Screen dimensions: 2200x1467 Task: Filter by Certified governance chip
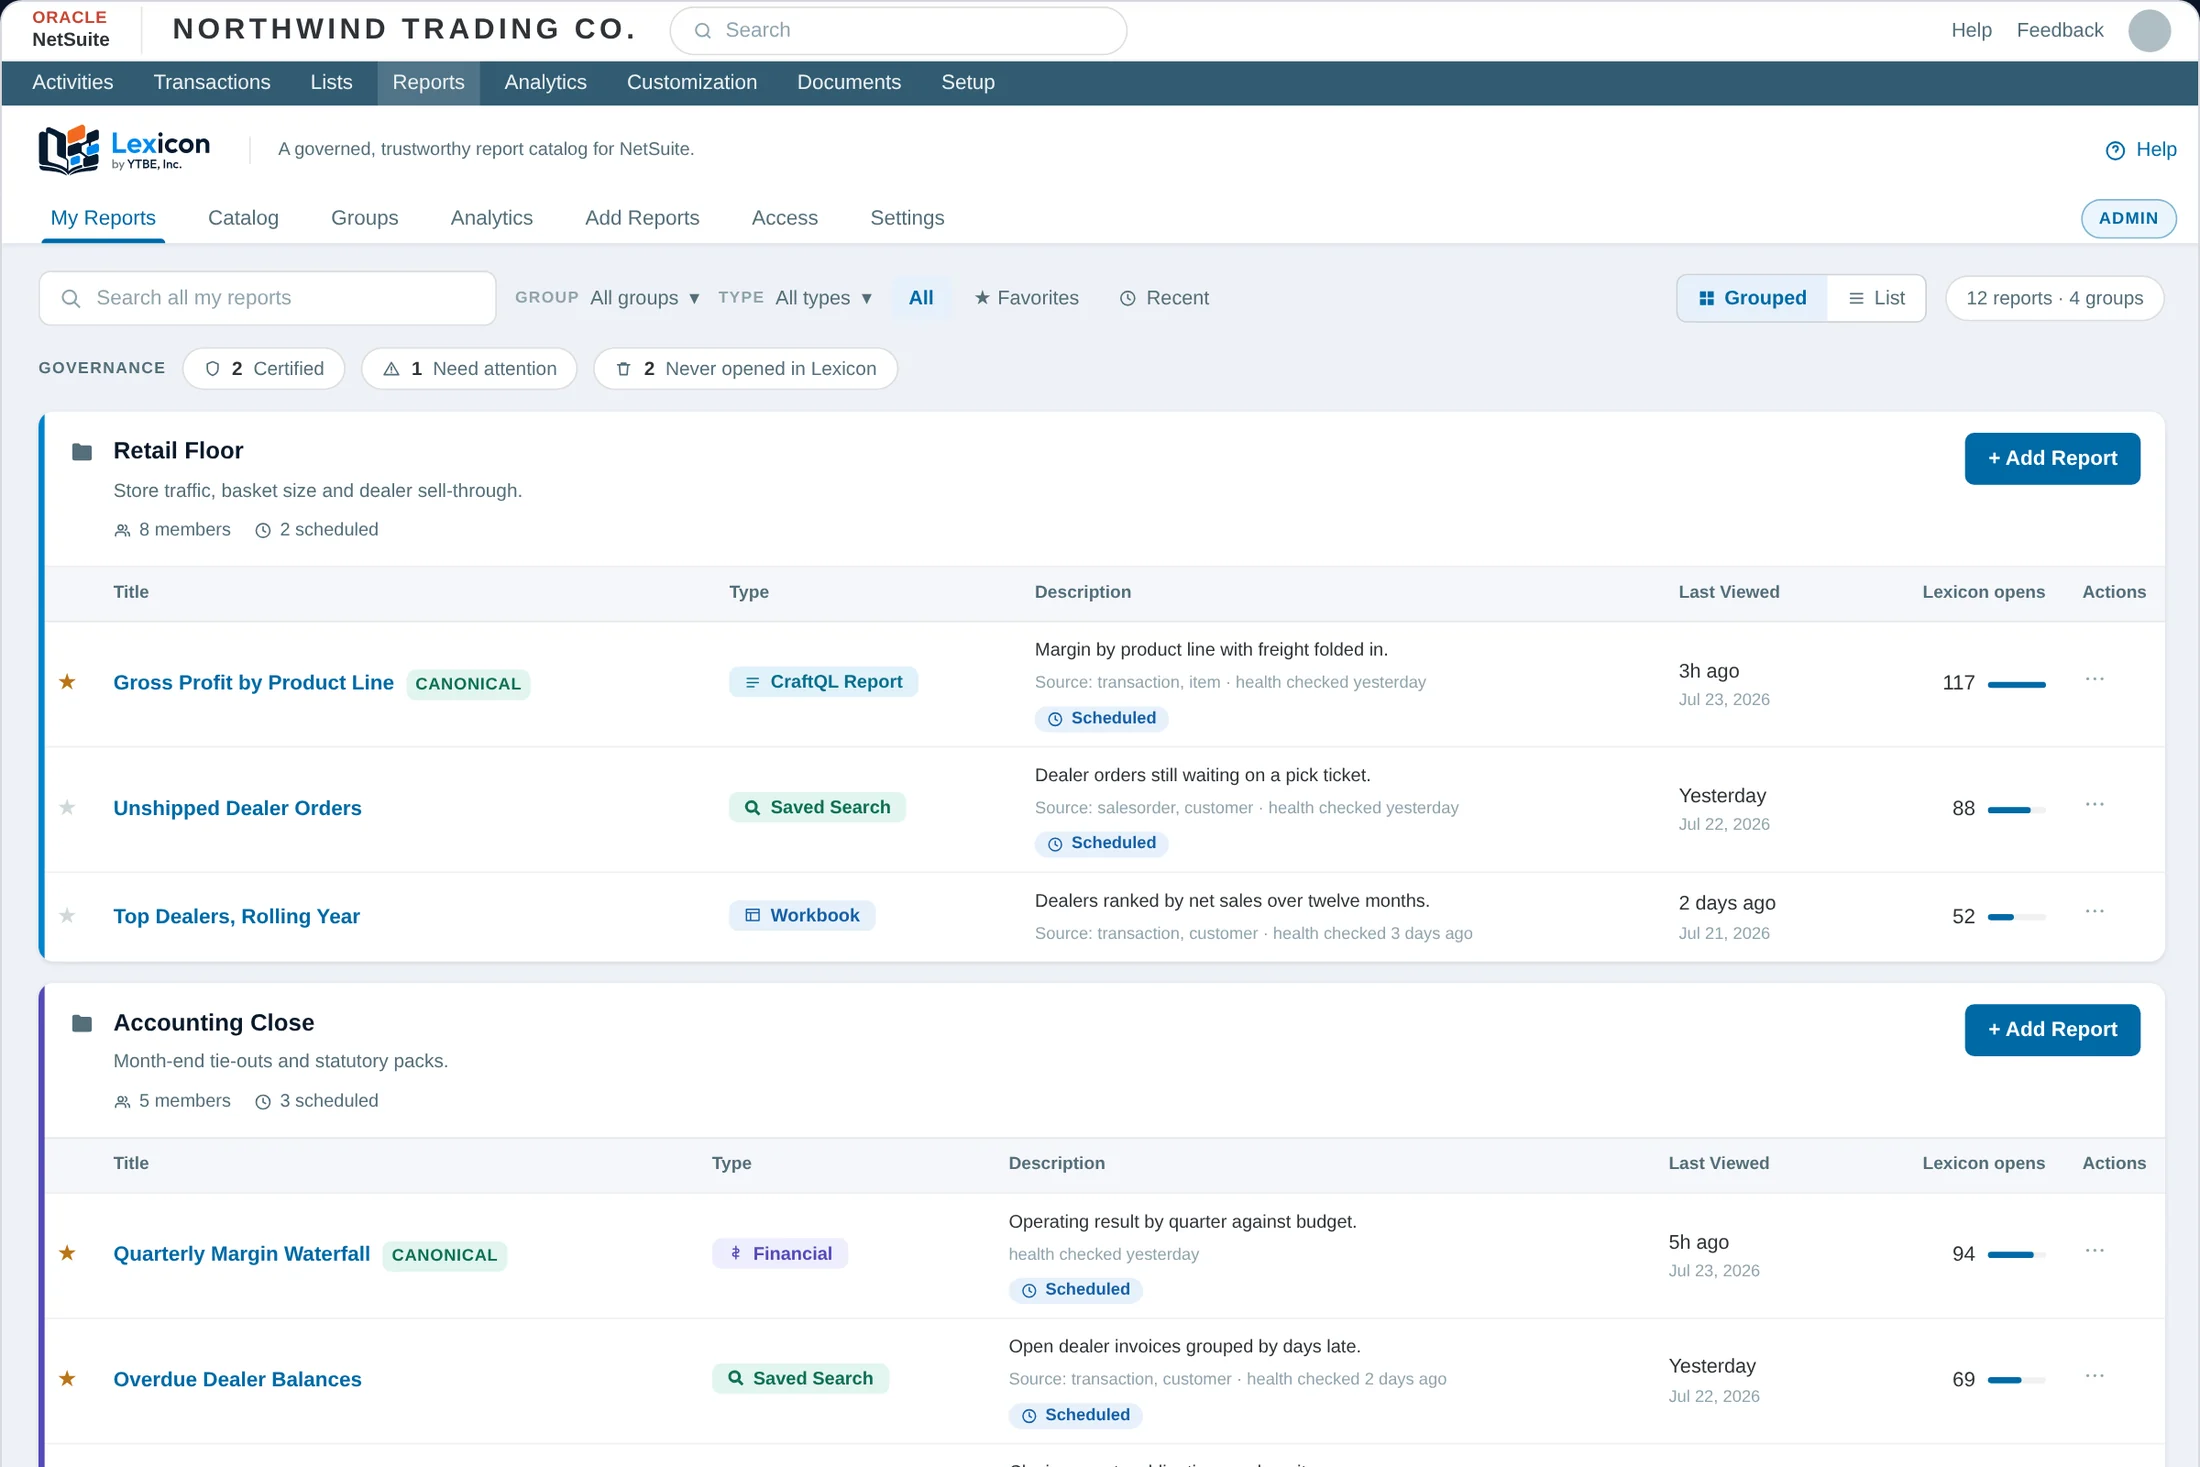click(x=264, y=369)
